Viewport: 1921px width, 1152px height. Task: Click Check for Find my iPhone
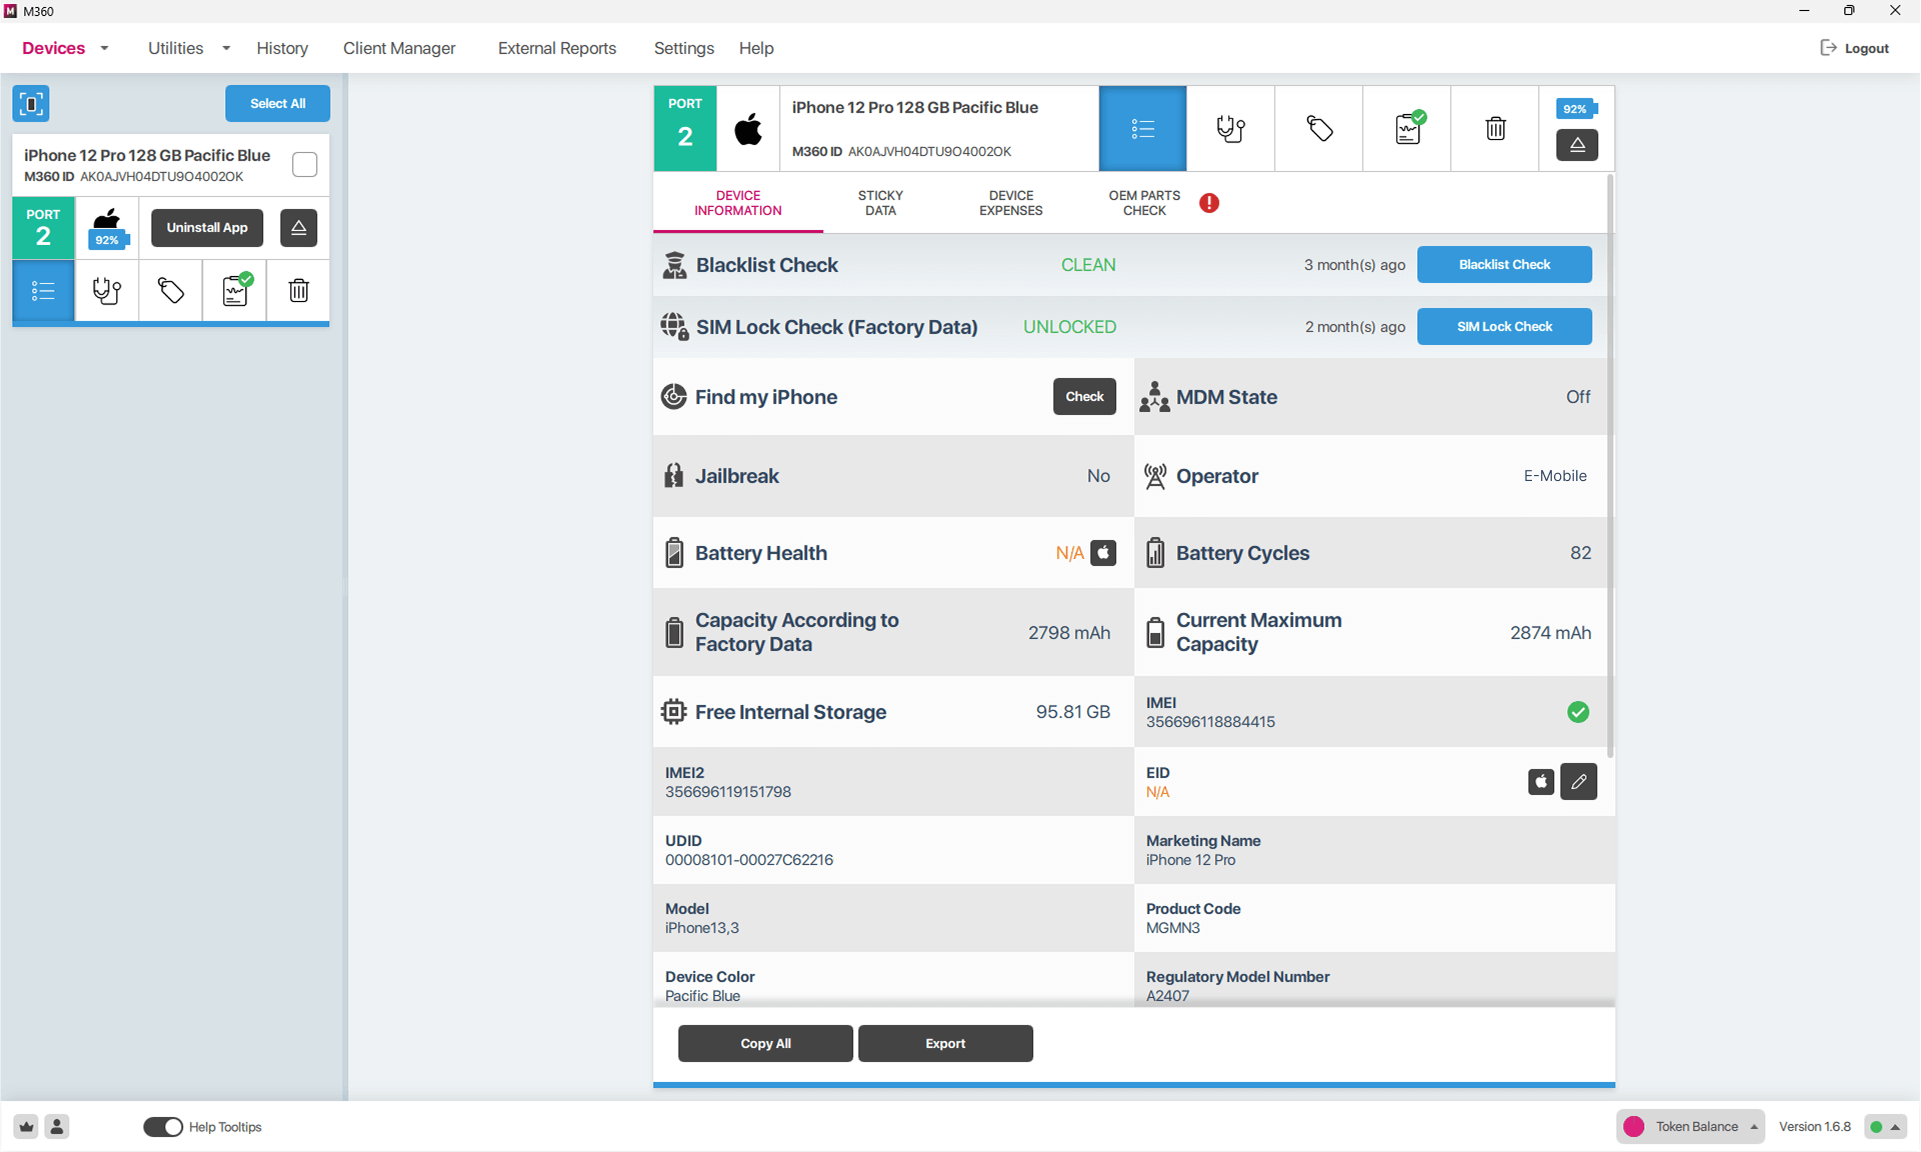click(x=1084, y=397)
